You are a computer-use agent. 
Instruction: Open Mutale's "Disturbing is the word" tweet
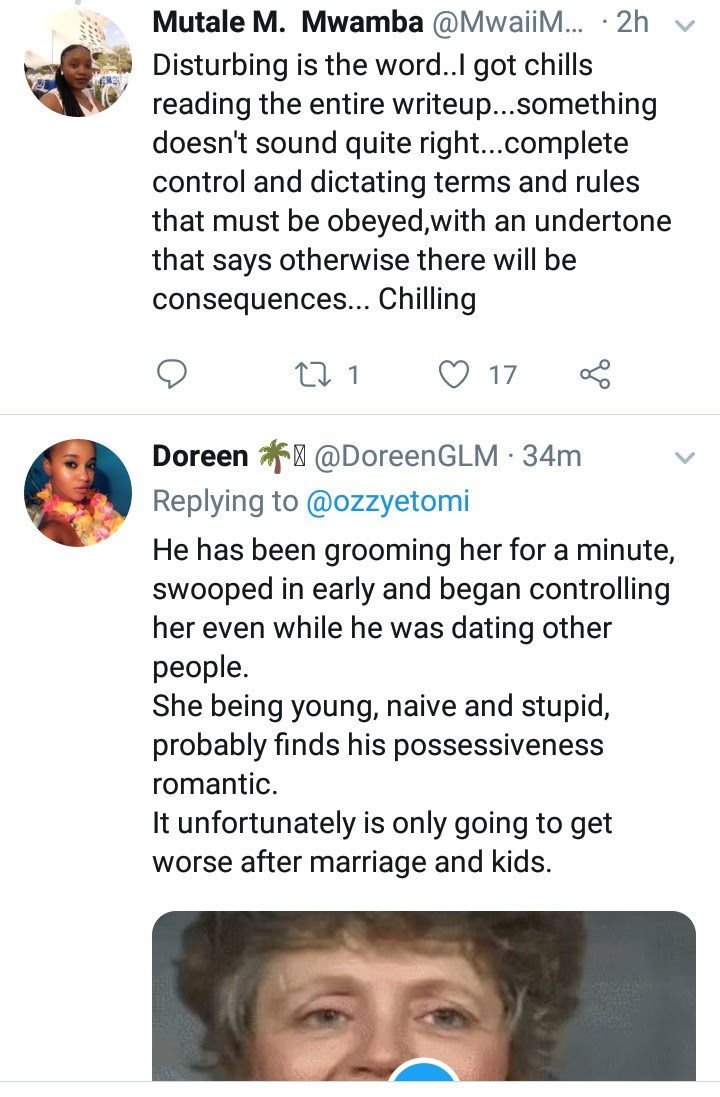pyautogui.click(x=400, y=182)
